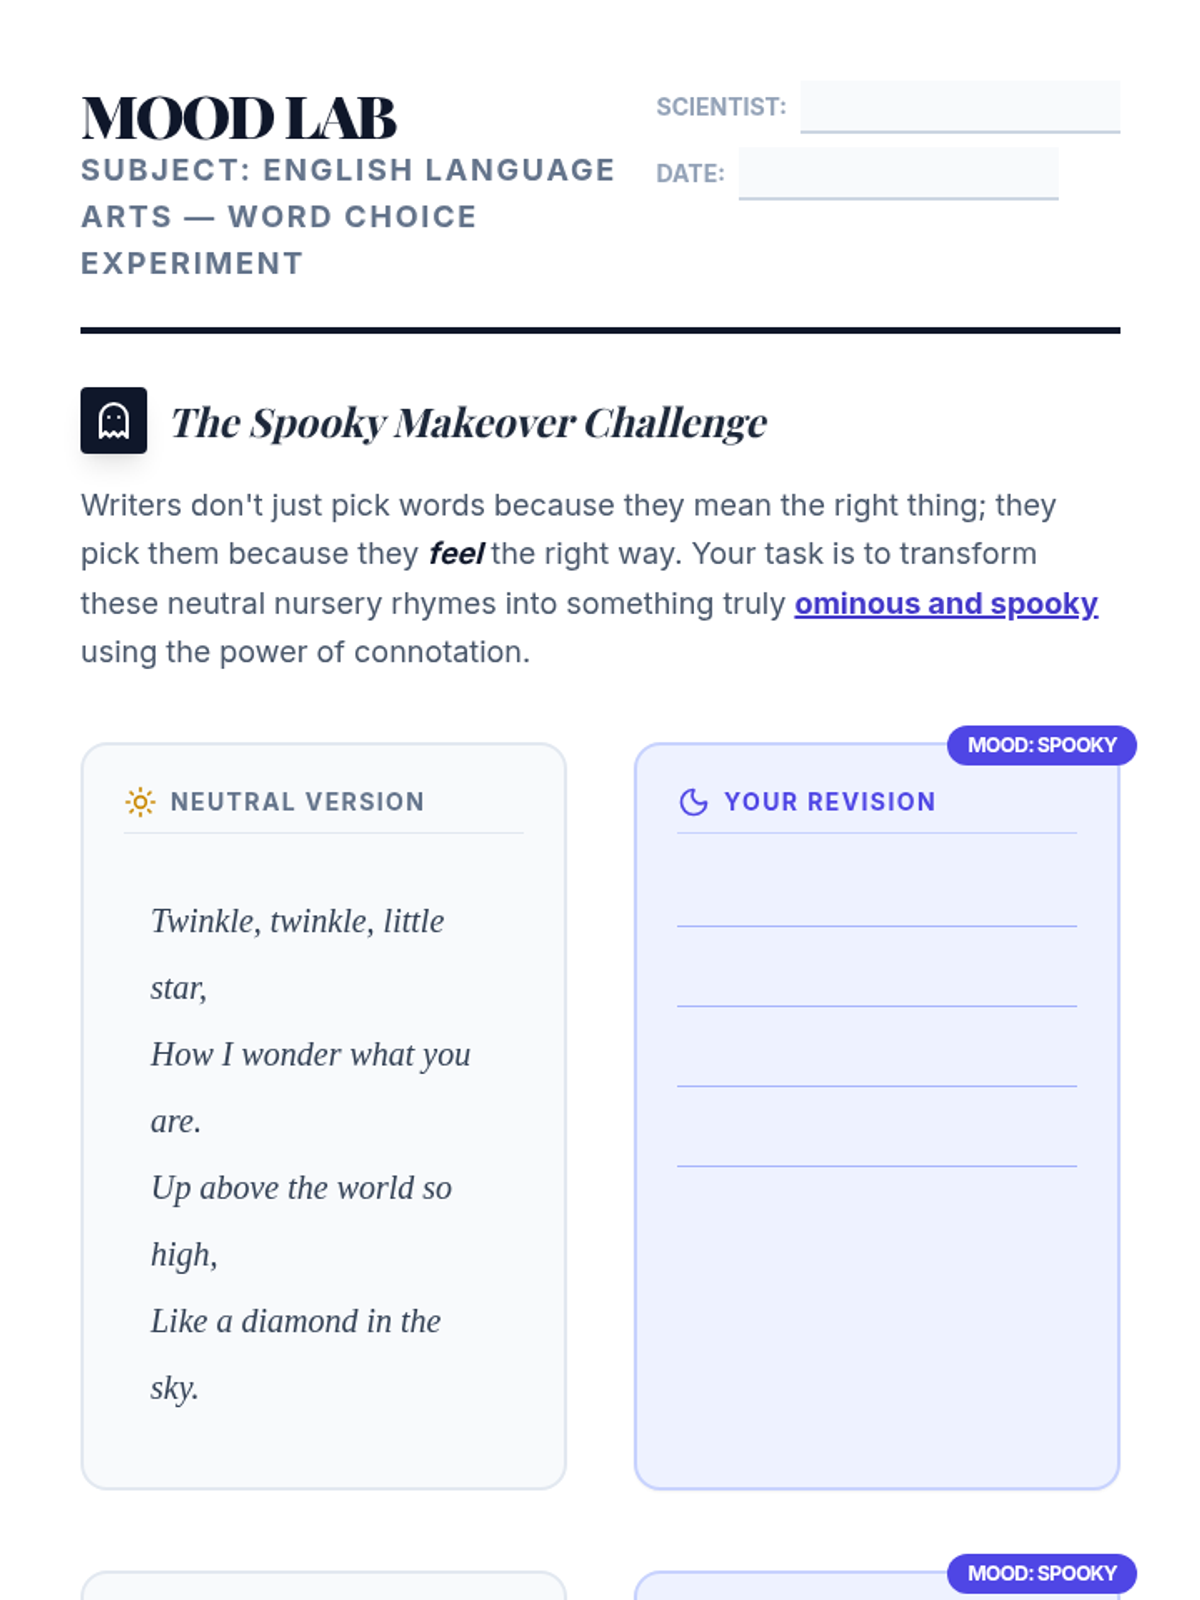This screenshot has width=1200, height=1600.
Task: Click the bold italic word 'feel'
Action: (456, 554)
